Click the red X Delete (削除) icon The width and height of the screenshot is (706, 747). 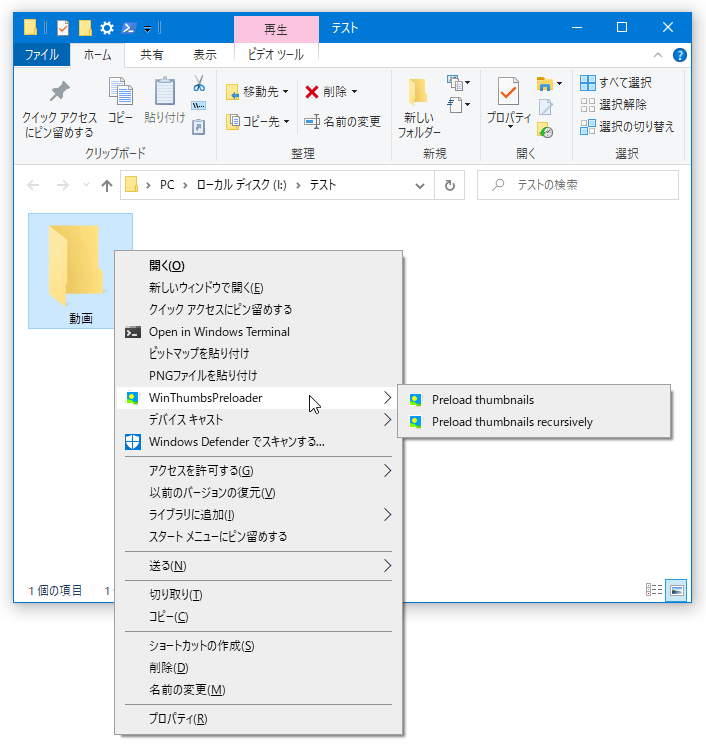312,92
